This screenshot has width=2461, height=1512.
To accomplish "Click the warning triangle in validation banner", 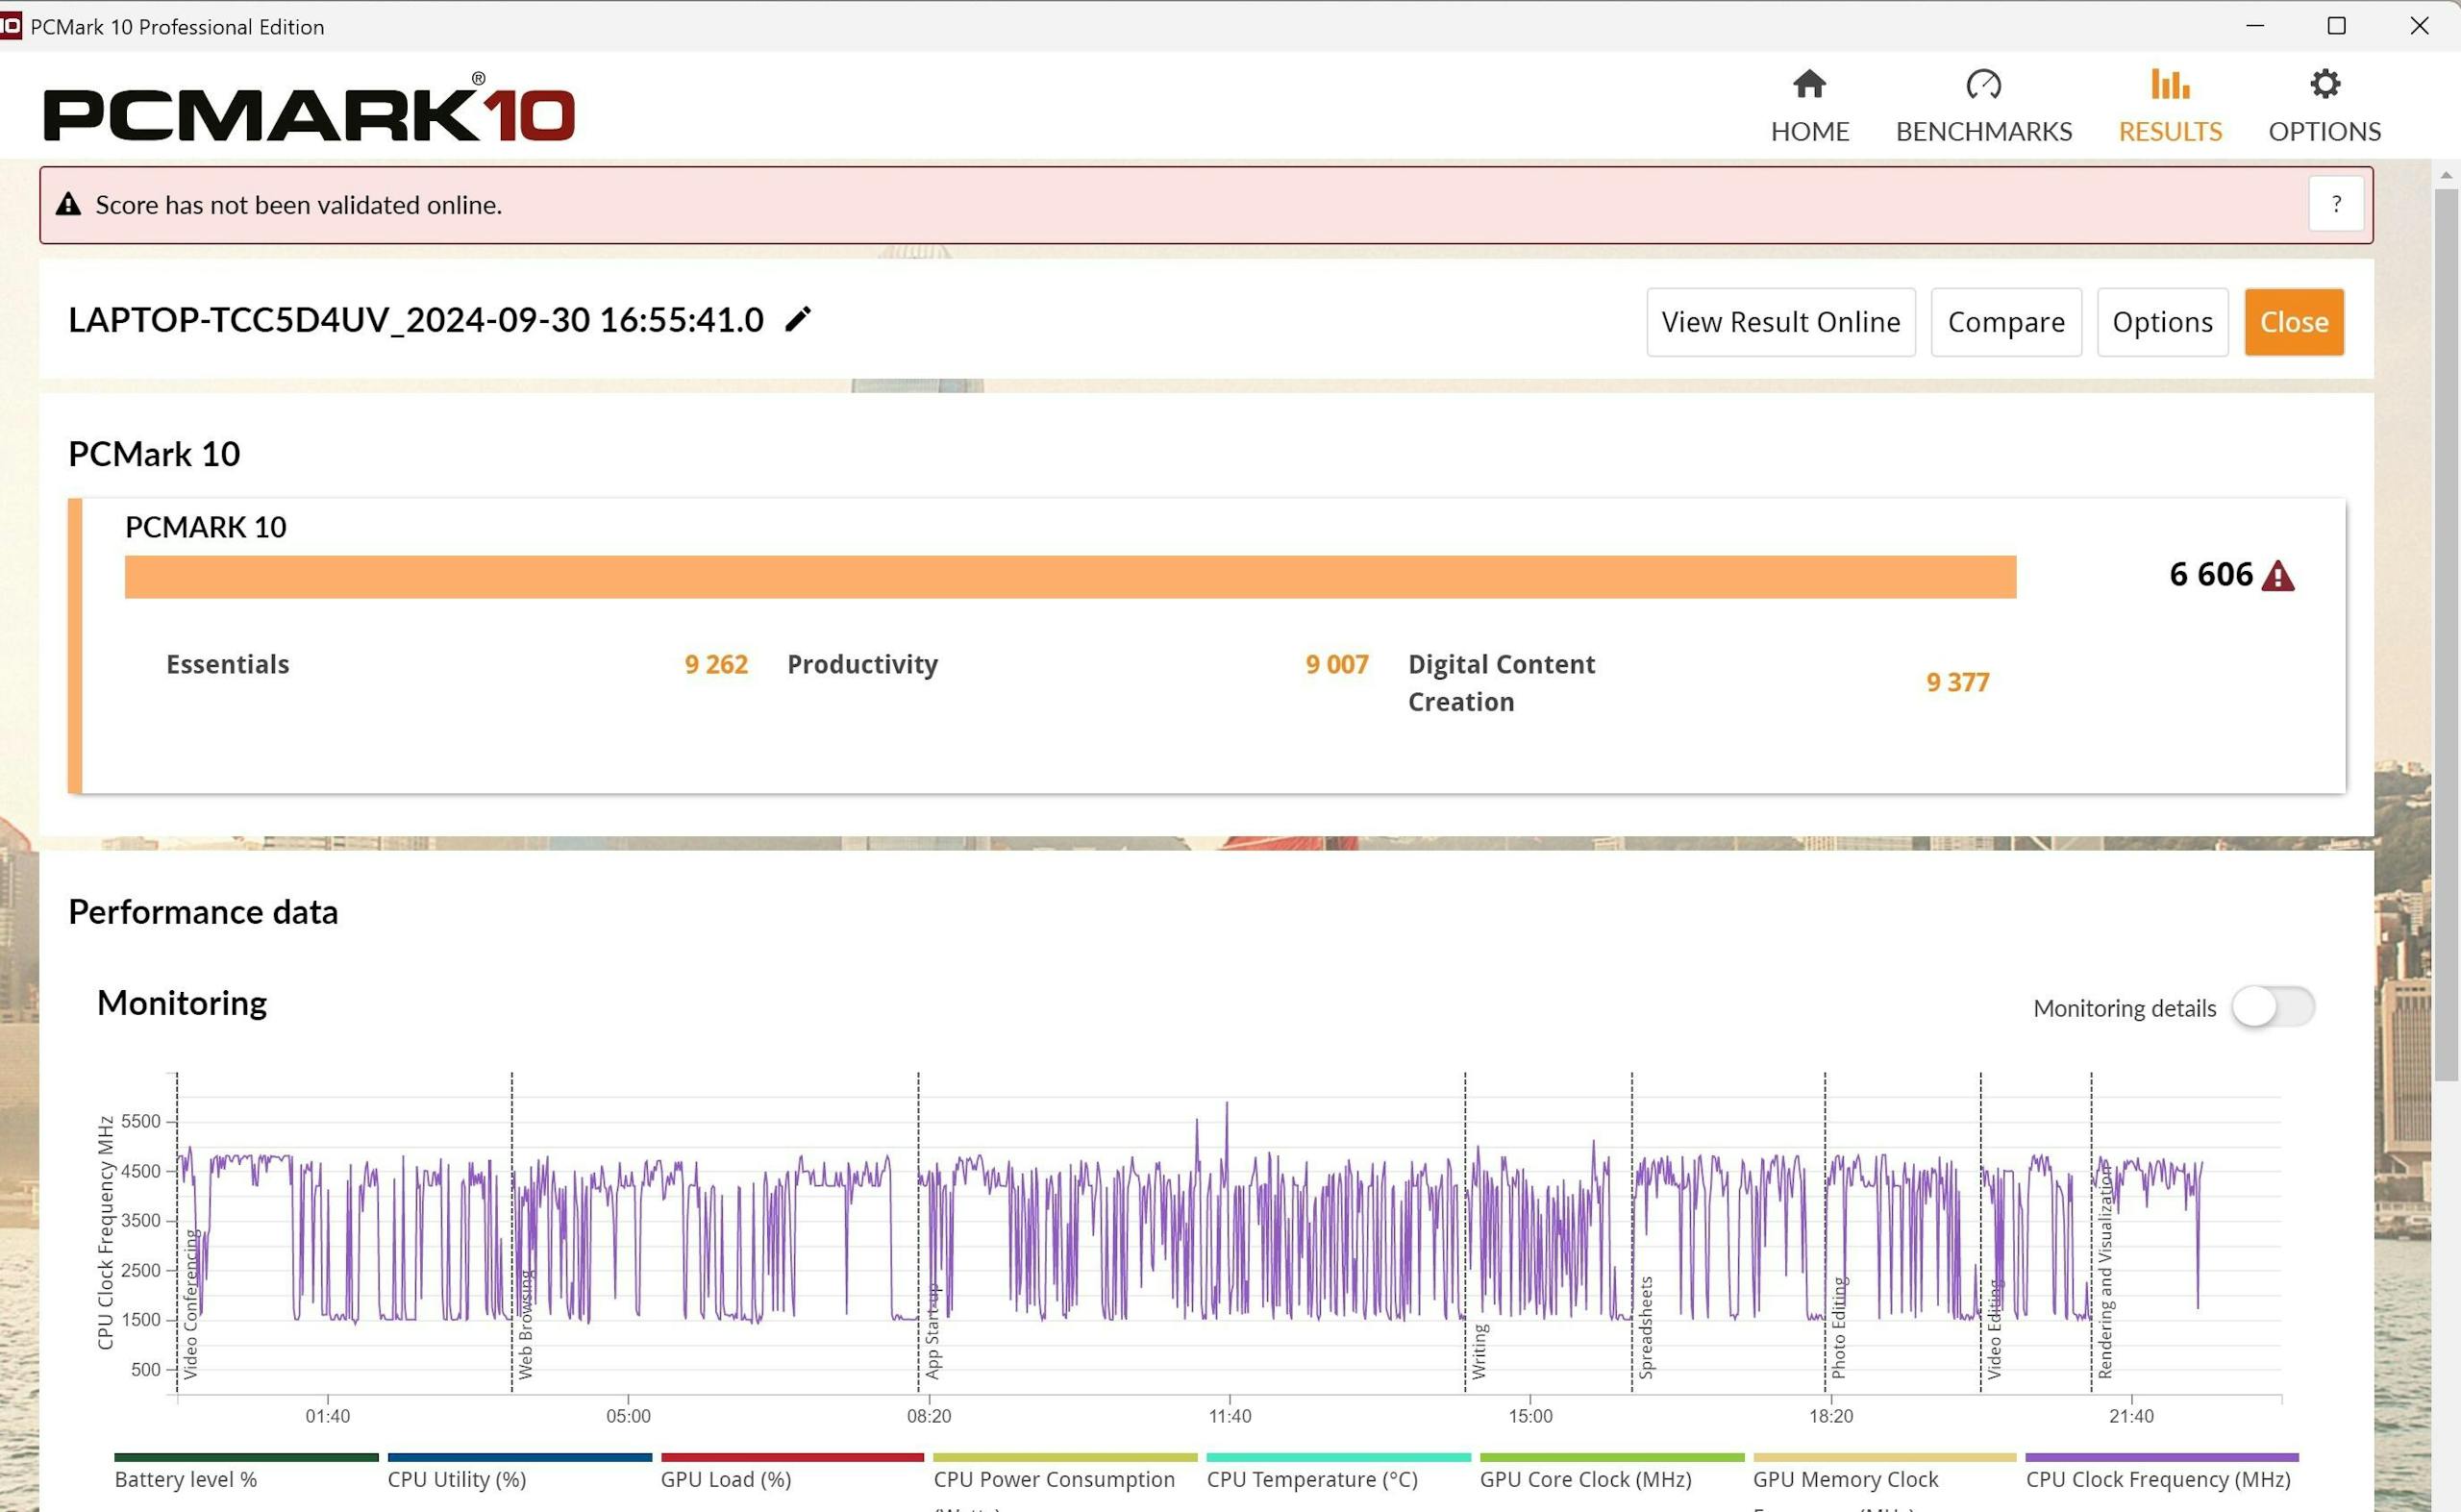I will tap(68, 204).
